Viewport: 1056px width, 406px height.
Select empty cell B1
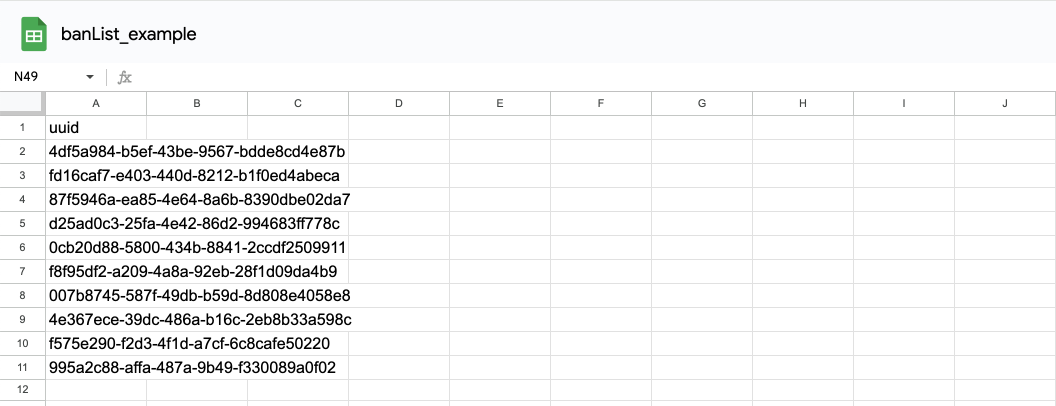pos(197,128)
